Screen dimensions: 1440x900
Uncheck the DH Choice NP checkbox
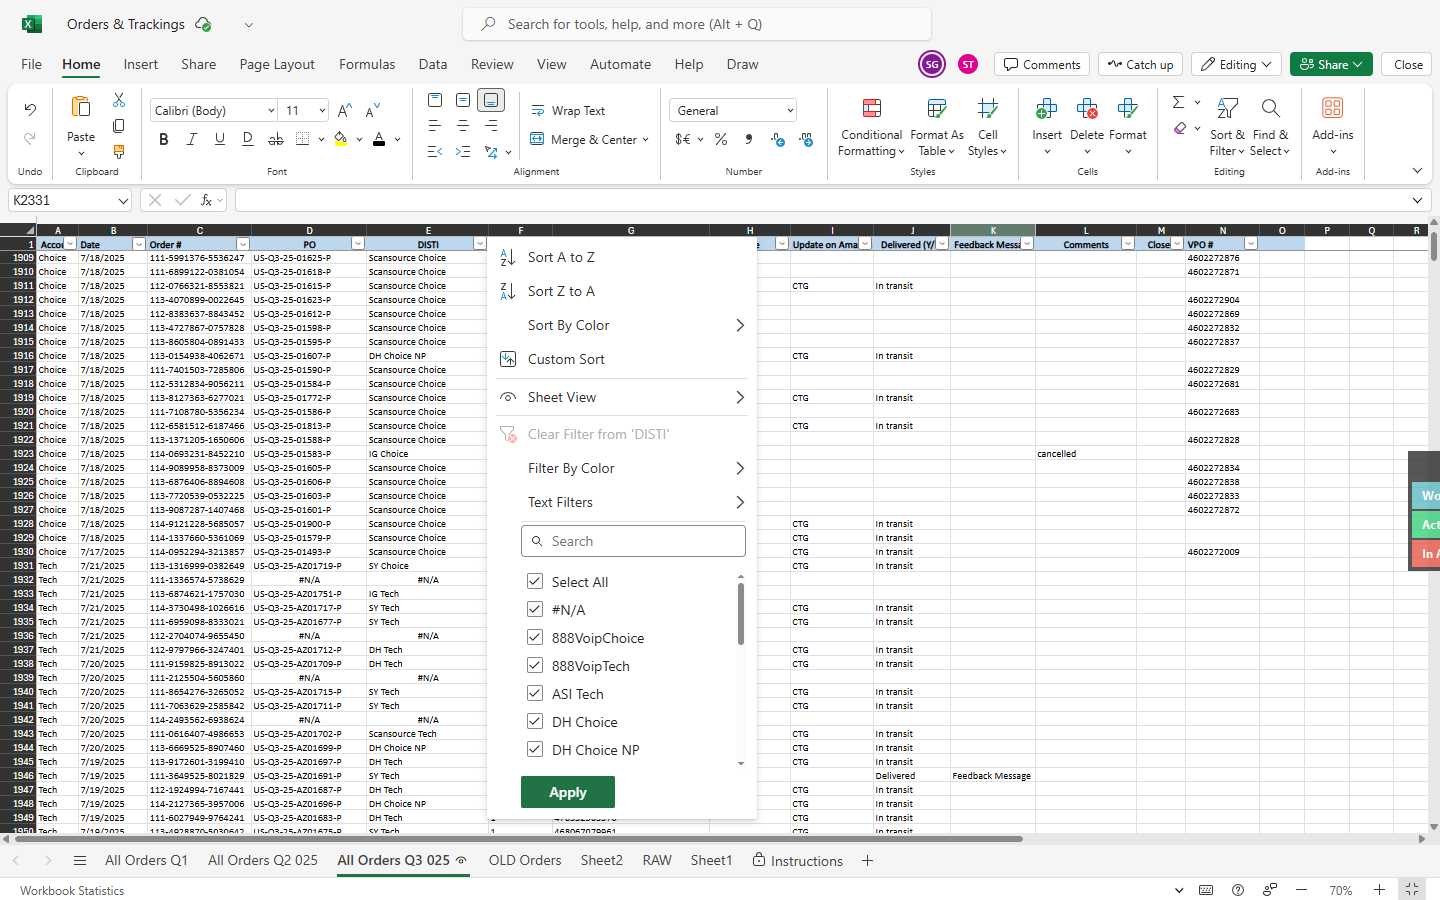[x=535, y=749]
